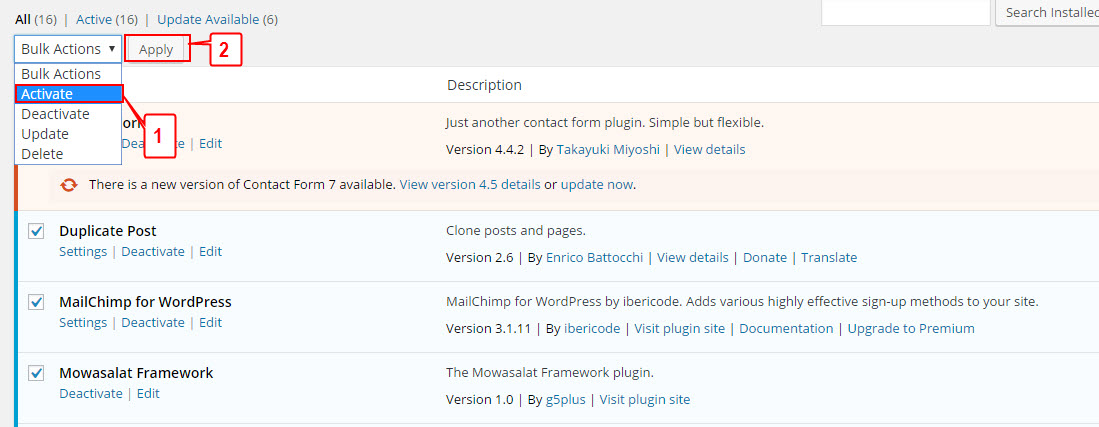Screen dimensions: 1099x427
Task: Click the 'Clone posts and pages.' description
Action: pyautogui.click(x=516, y=231)
